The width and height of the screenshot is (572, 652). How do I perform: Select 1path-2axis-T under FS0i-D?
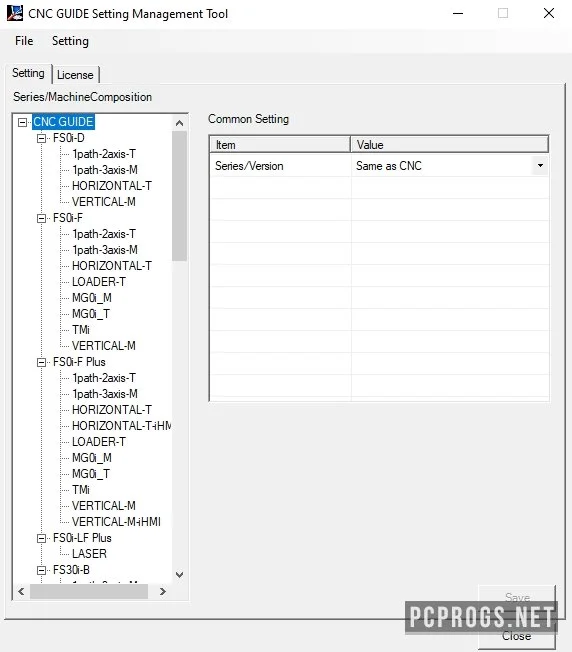tap(104, 154)
